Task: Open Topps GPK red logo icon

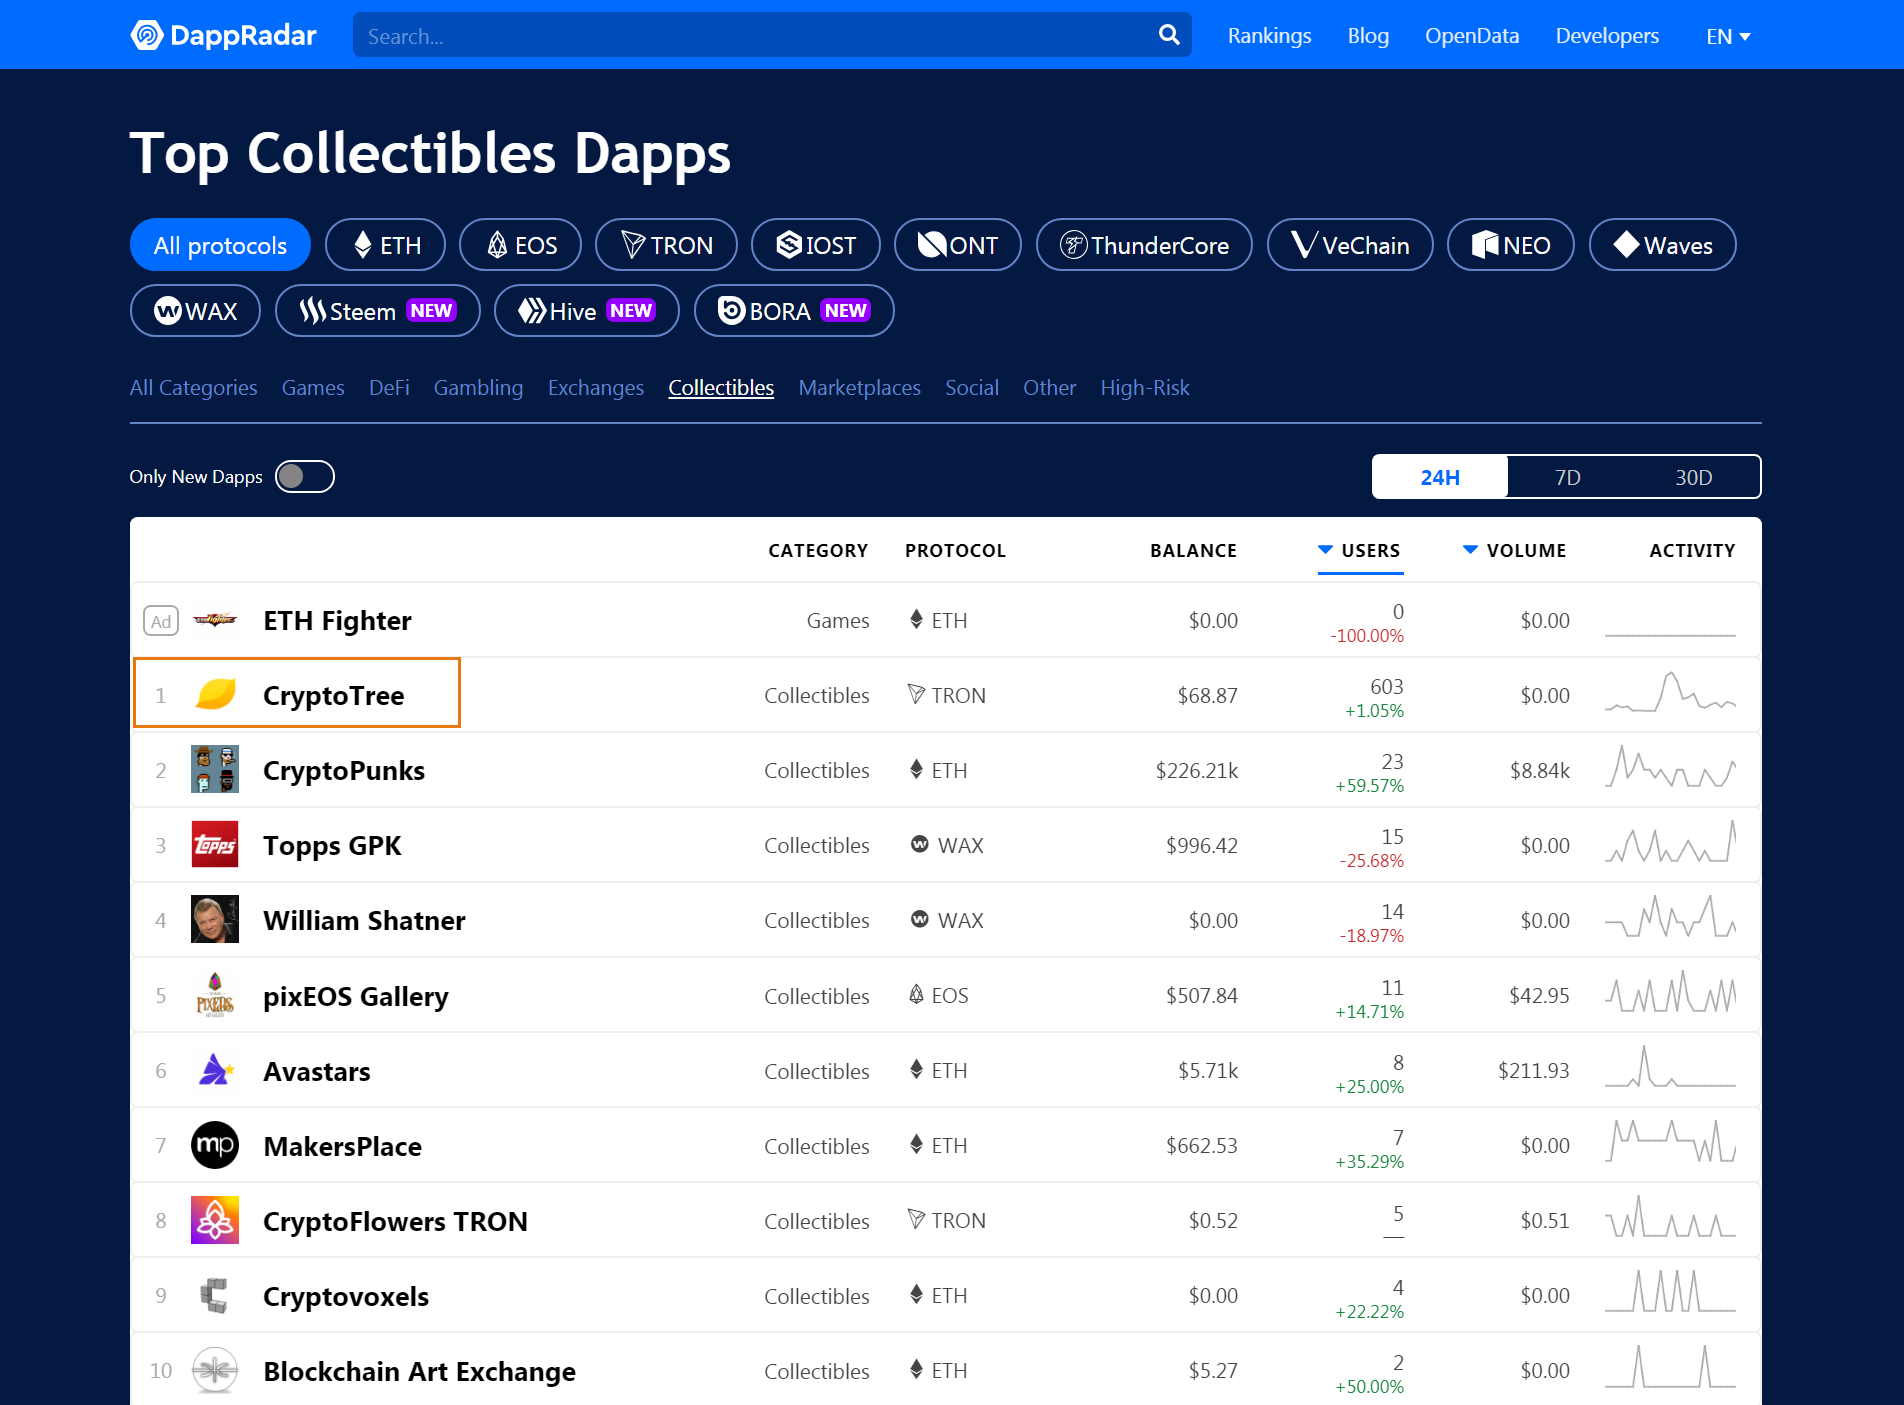Action: click(215, 844)
